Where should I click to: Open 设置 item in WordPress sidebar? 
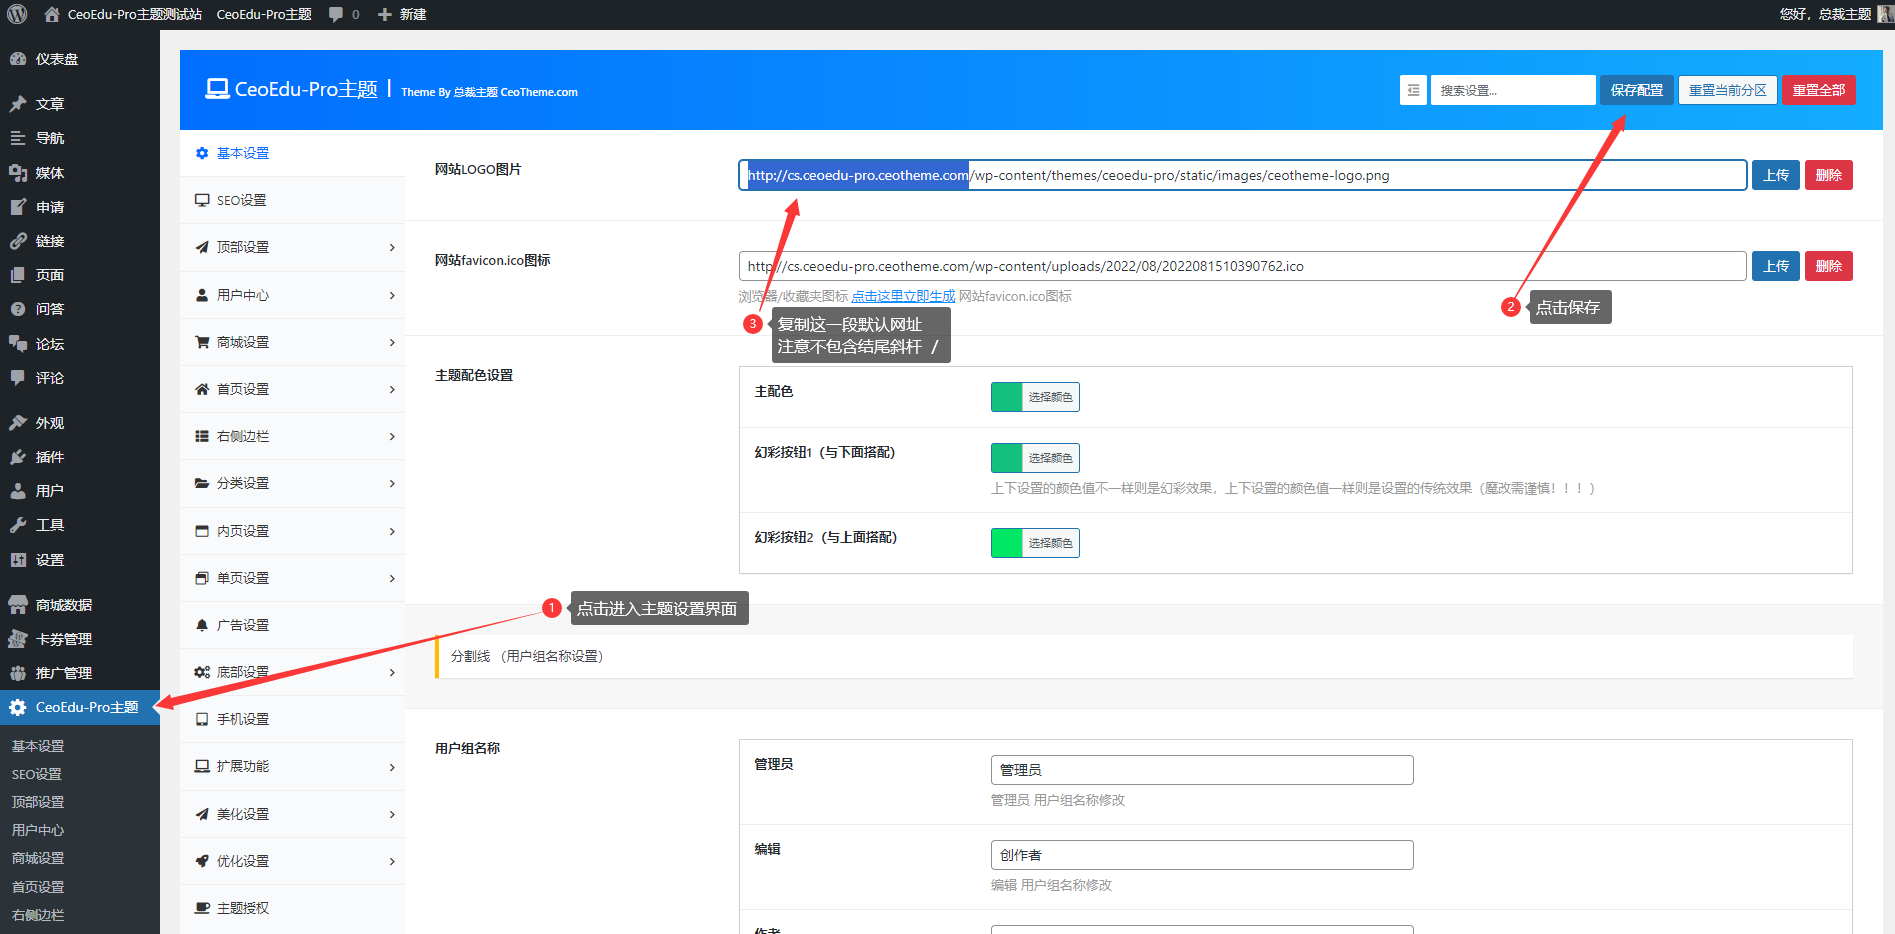click(80, 560)
